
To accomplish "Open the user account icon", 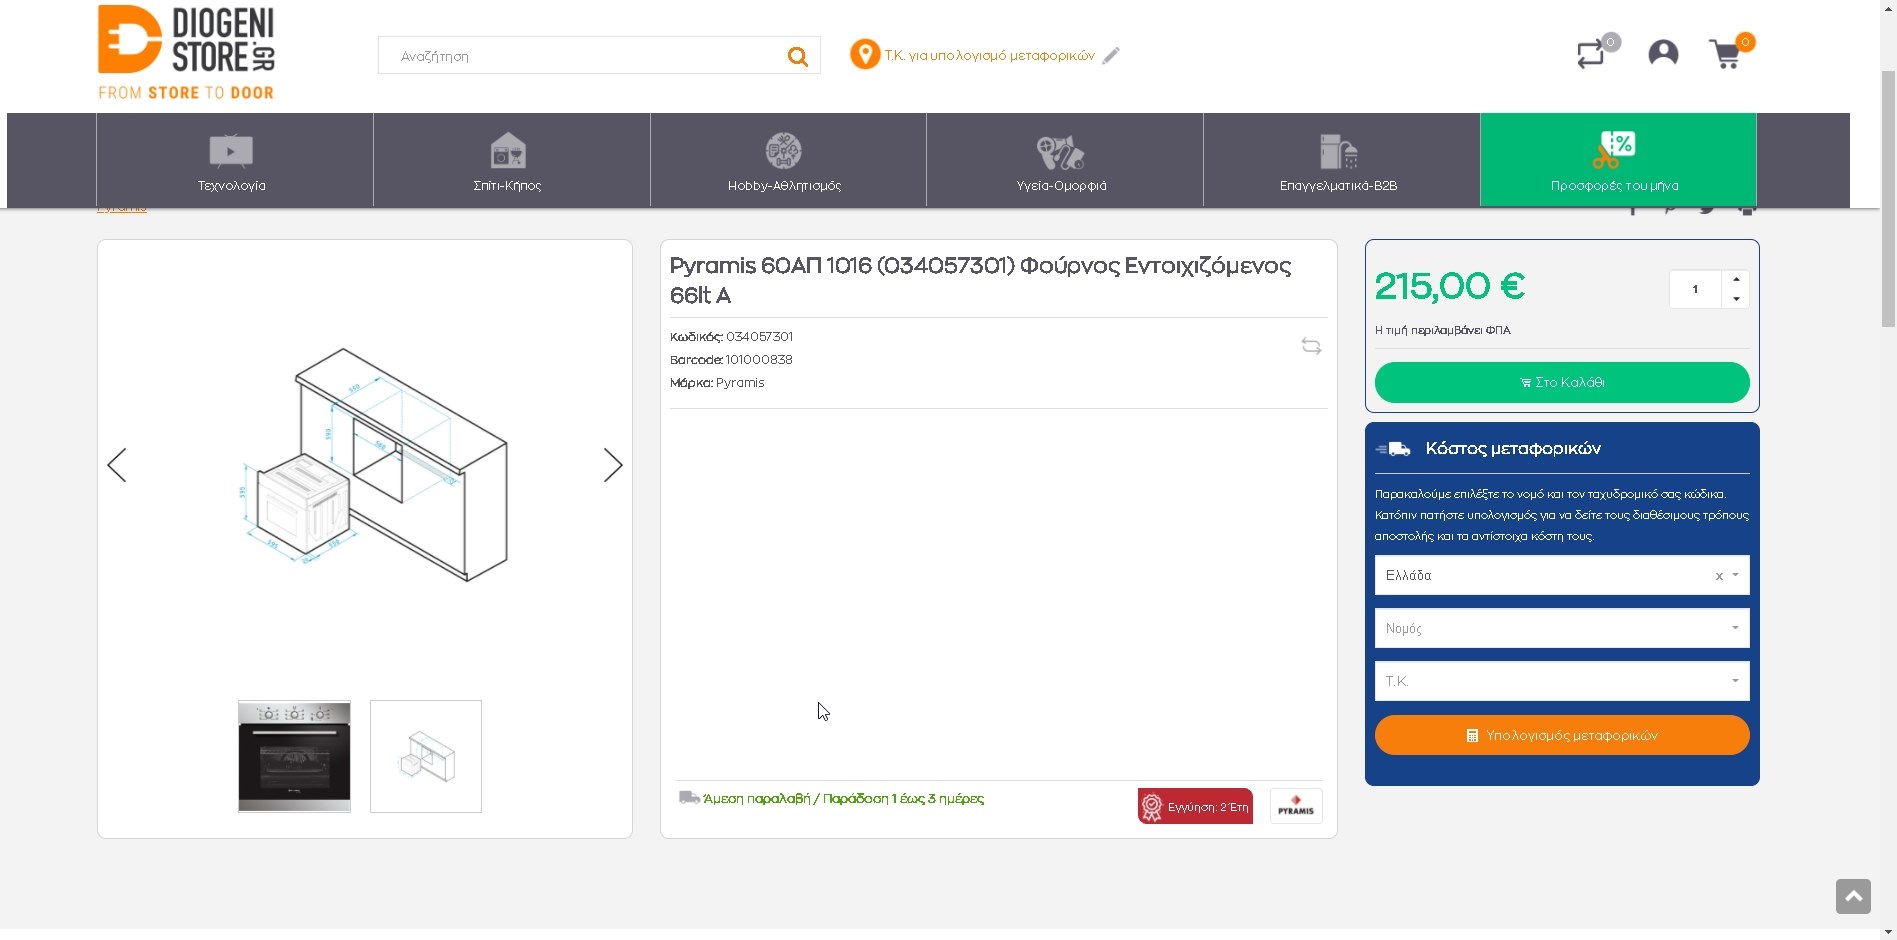I will [x=1663, y=53].
